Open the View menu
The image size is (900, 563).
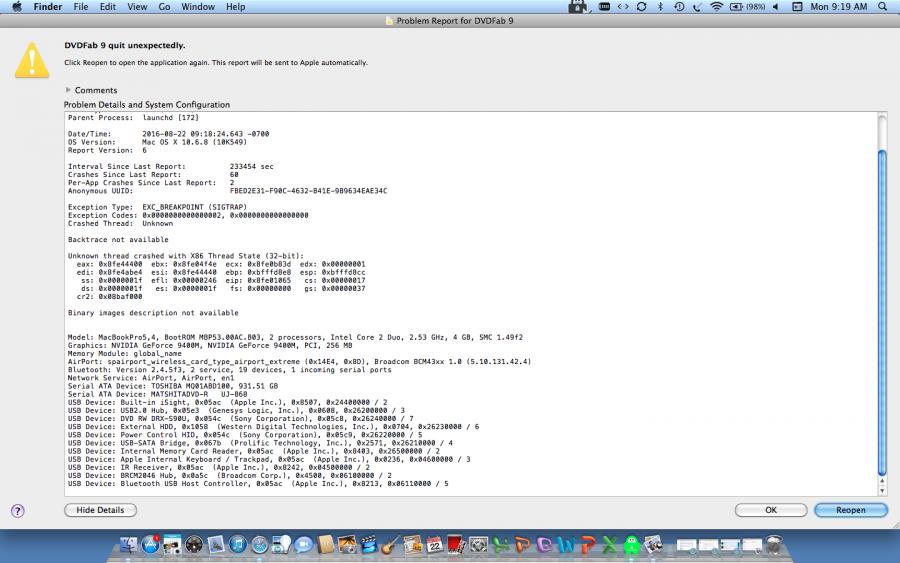(x=137, y=7)
